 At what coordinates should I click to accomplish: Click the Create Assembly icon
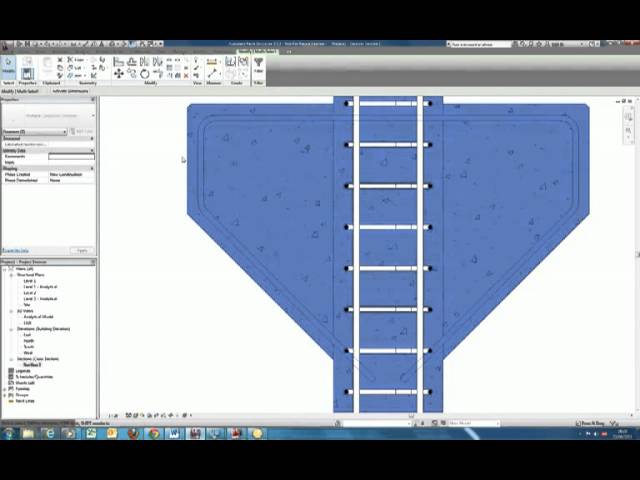(x=231, y=62)
